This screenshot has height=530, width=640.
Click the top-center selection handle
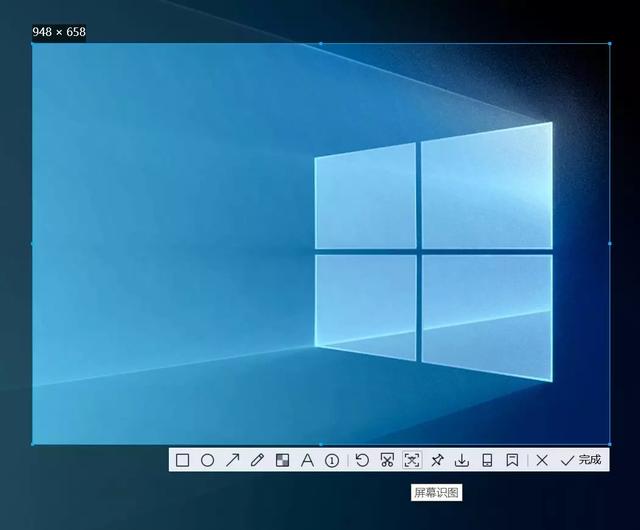[x=321, y=43]
